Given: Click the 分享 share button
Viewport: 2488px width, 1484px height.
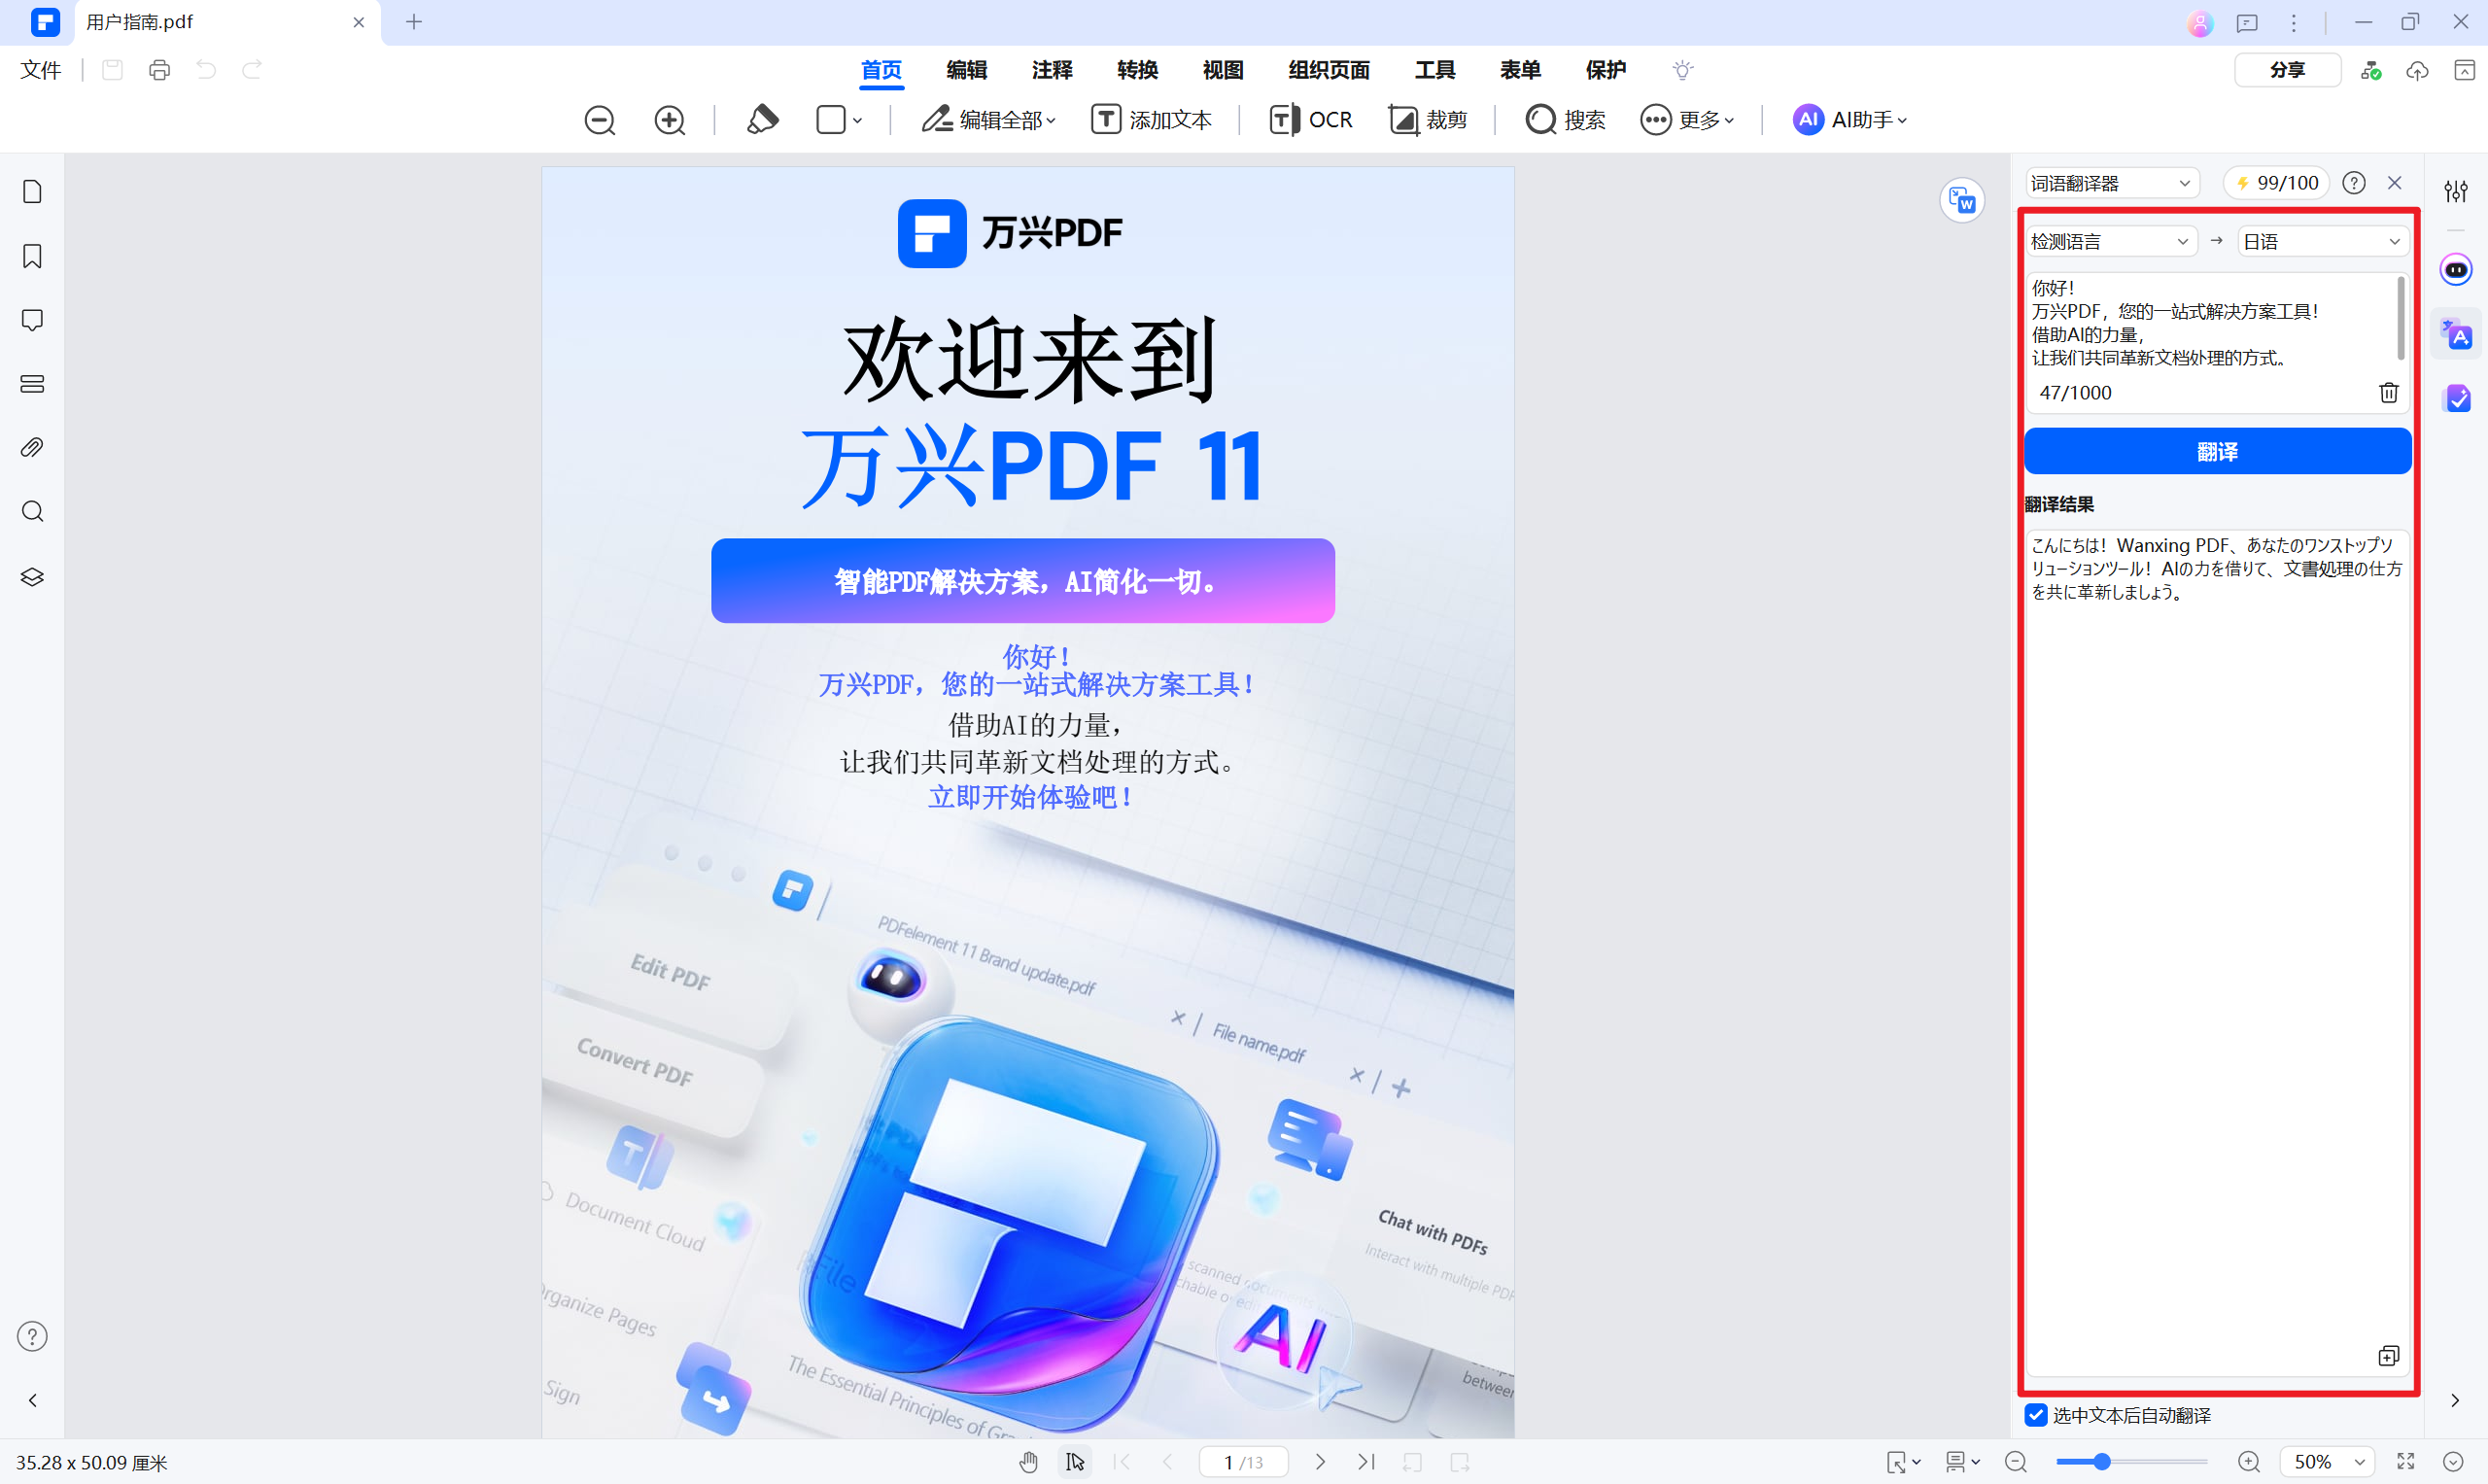Looking at the screenshot, I should (x=2286, y=70).
